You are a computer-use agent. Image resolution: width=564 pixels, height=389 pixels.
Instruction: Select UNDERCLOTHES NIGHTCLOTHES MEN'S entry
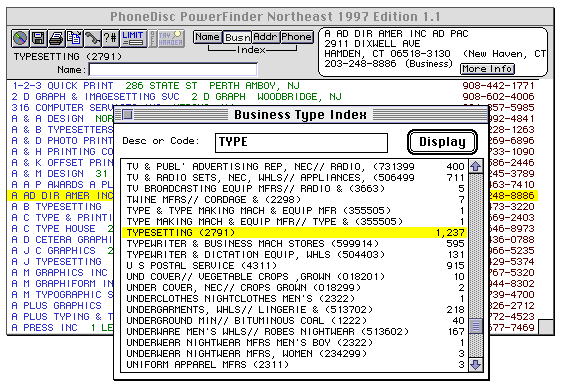(294, 299)
